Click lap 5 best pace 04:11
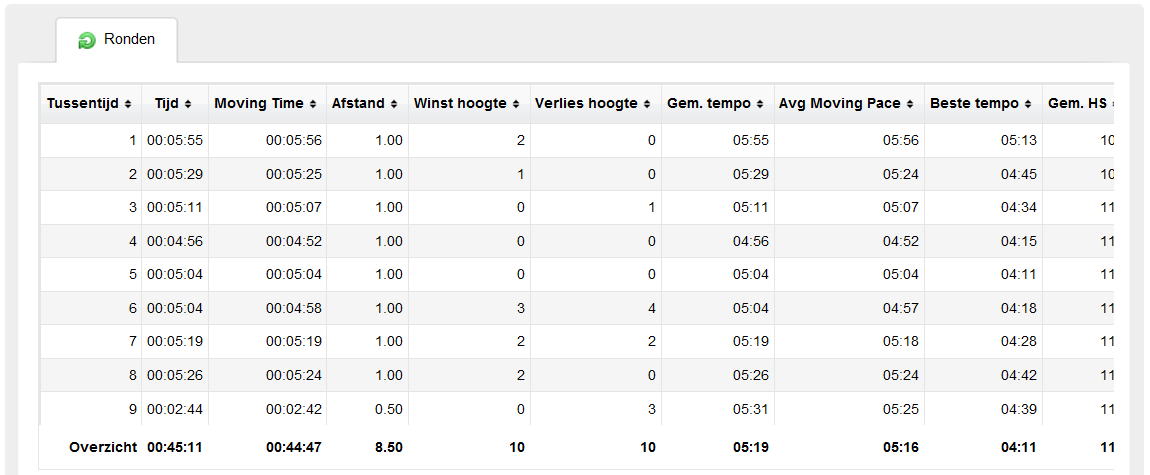This screenshot has width=1150, height=475. point(1019,275)
